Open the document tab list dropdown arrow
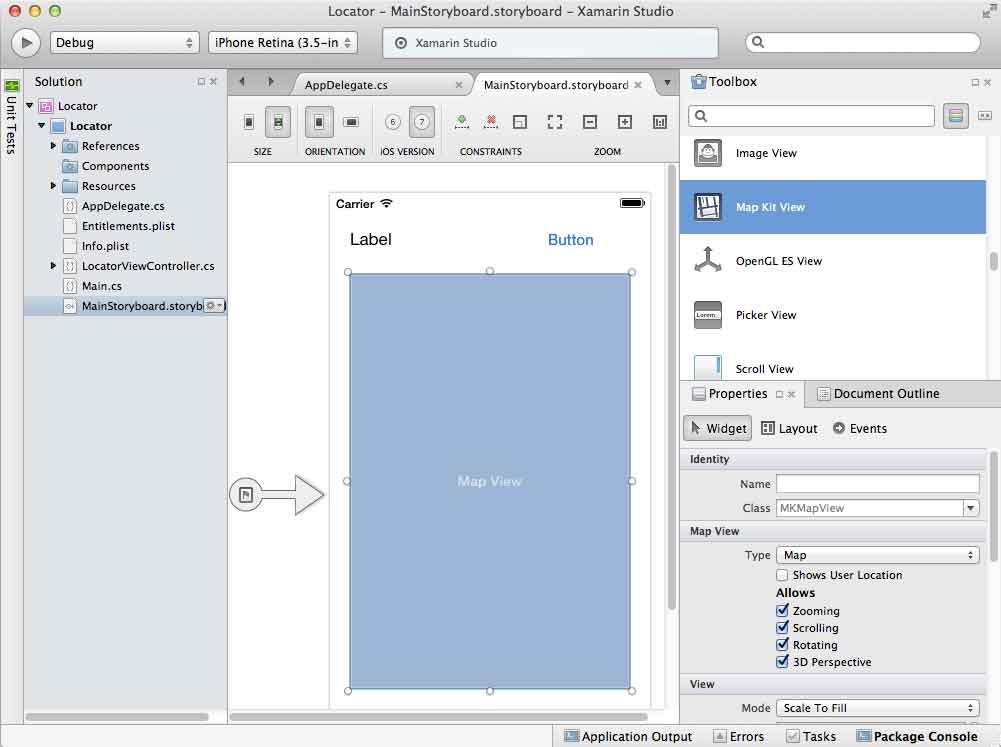This screenshot has width=1001, height=747. pos(667,83)
